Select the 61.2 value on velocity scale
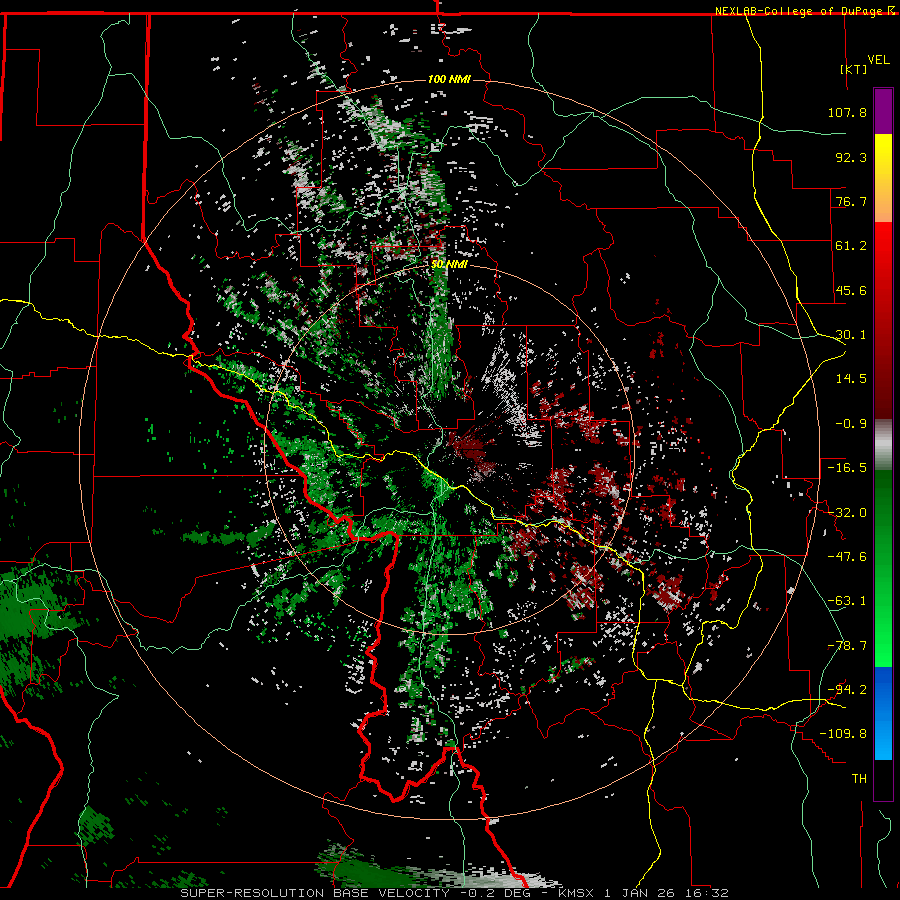 pyautogui.click(x=851, y=246)
